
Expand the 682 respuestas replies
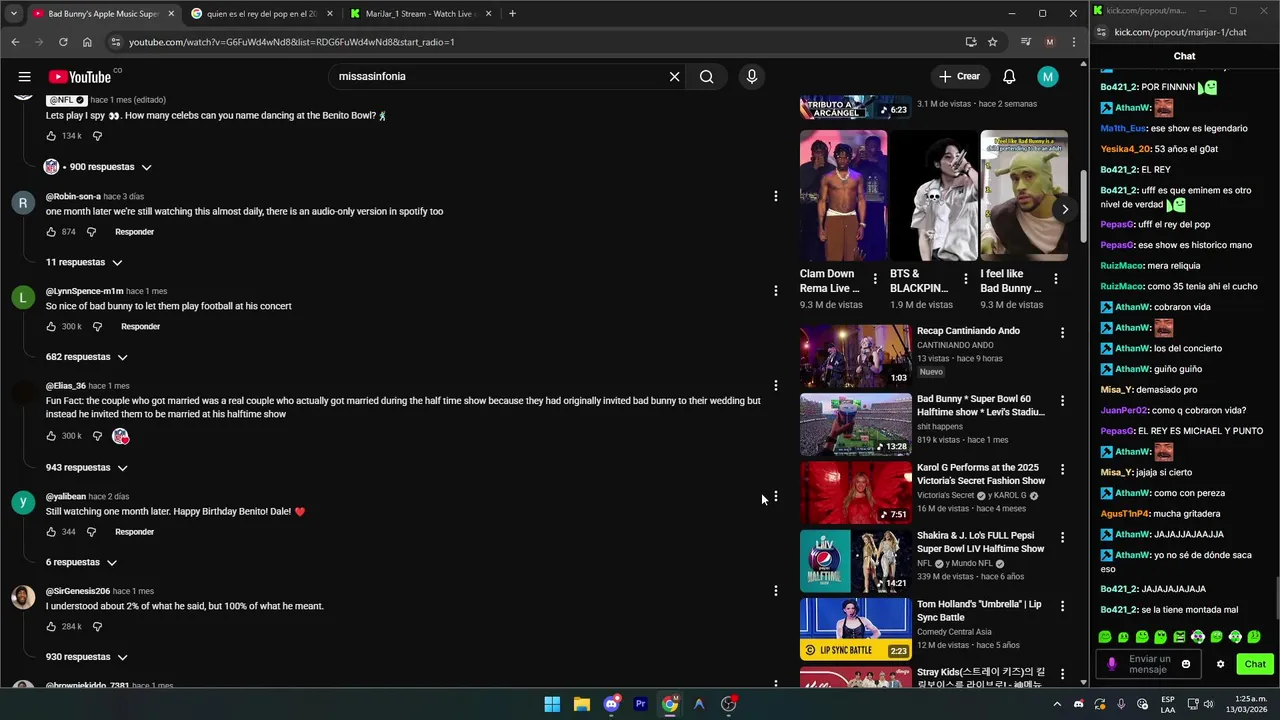click(x=87, y=357)
